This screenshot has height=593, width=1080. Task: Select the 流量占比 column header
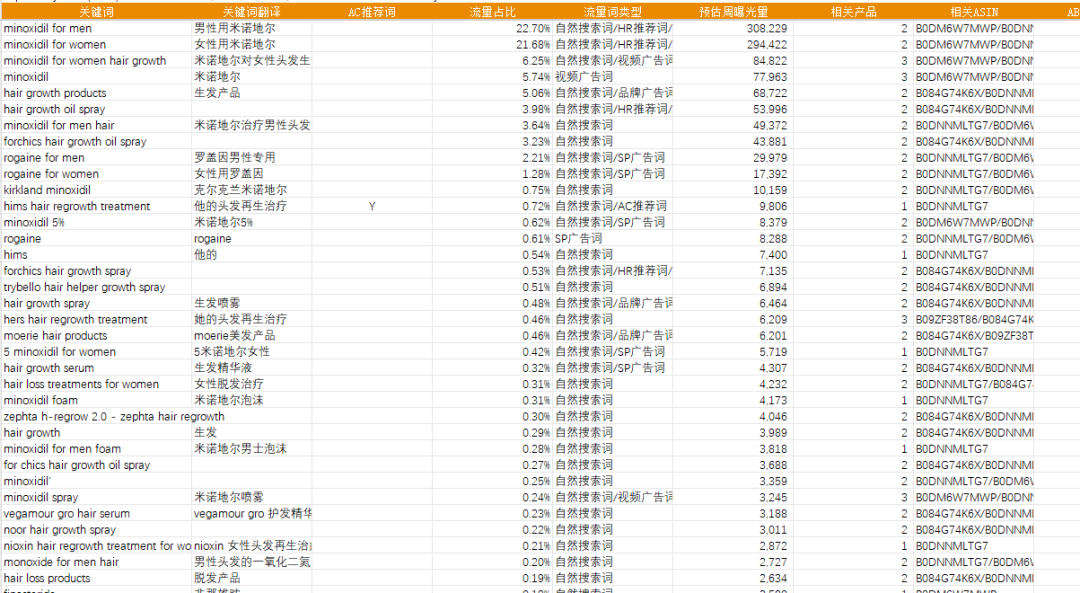(492, 12)
